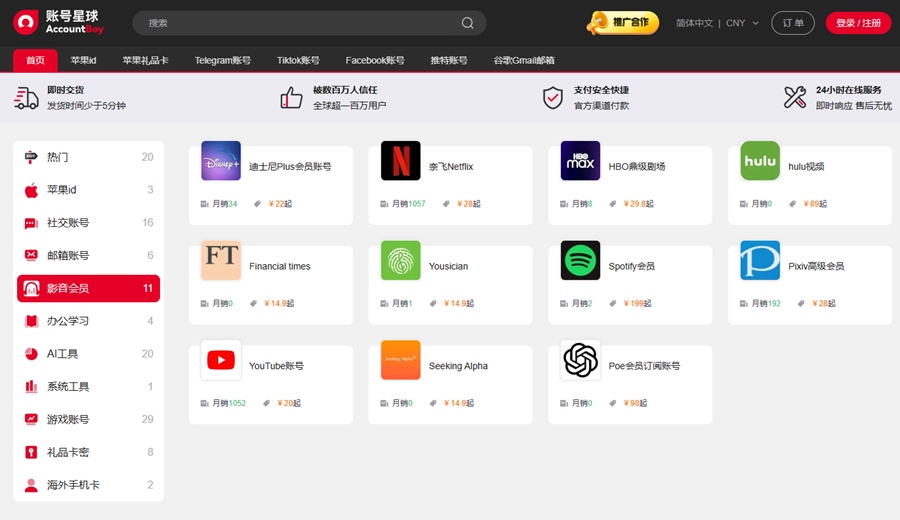Click Pixiv monthly sales 月销192
Viewport: 900px width, 520px height.
tap(766, 303)
